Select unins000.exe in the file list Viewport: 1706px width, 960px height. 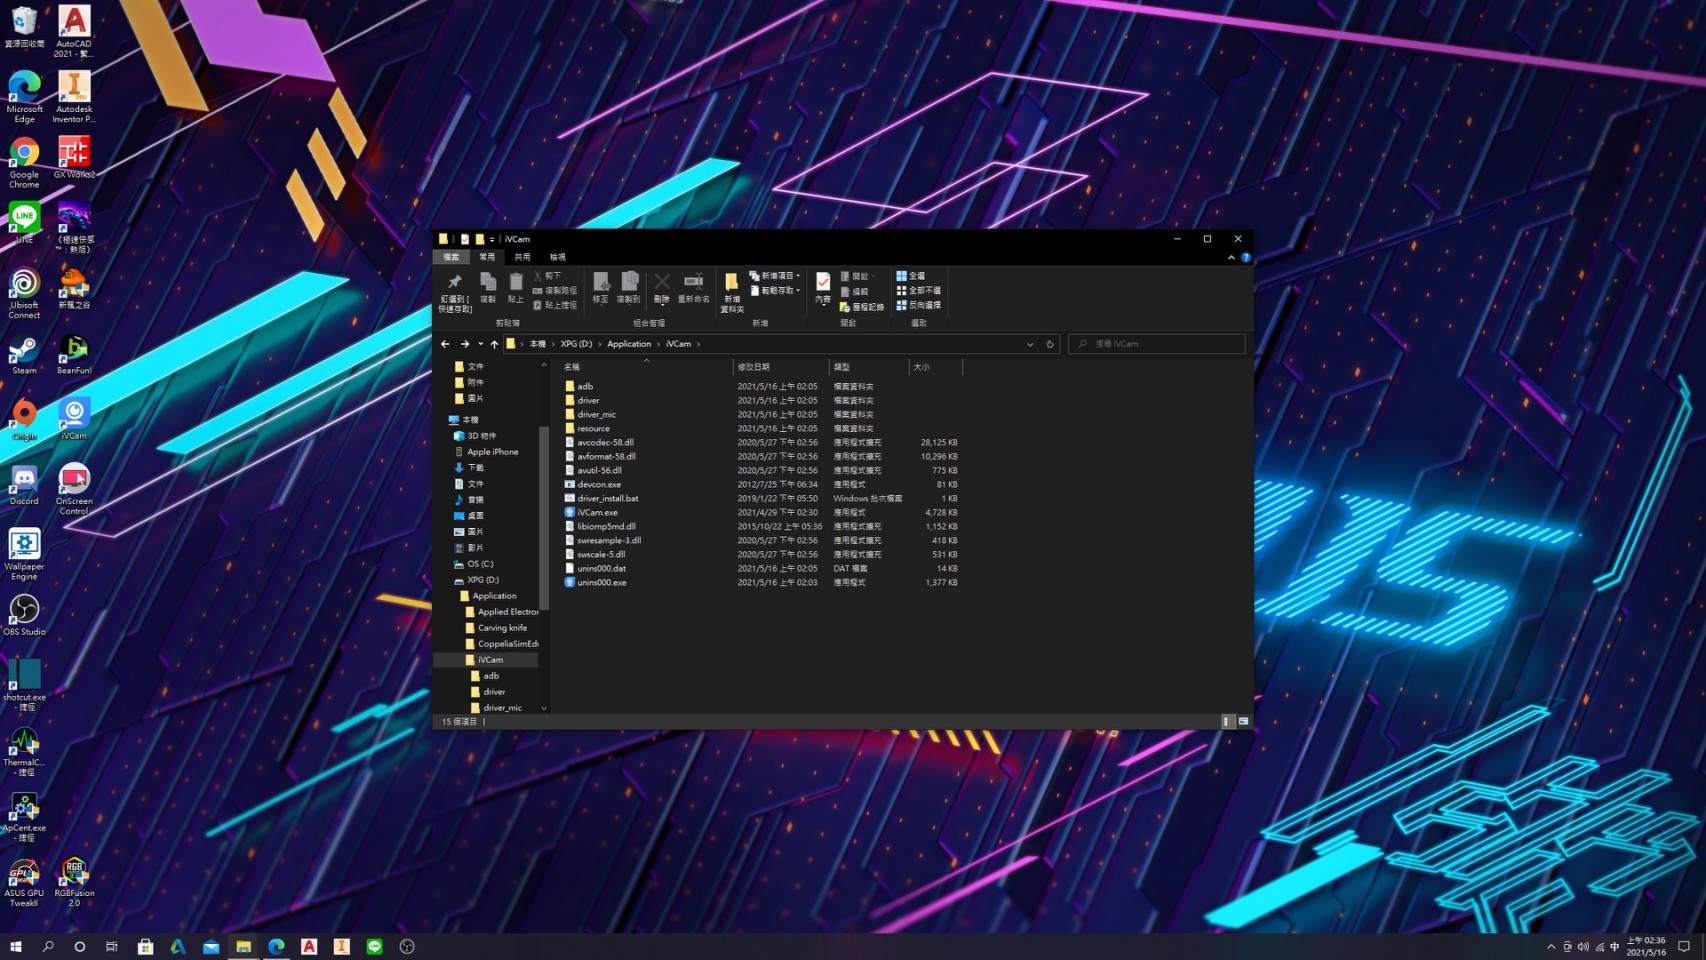pos(596,582)
